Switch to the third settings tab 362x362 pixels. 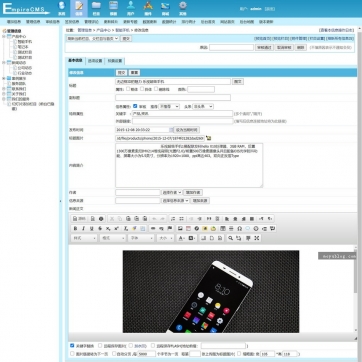coord(115,61)
